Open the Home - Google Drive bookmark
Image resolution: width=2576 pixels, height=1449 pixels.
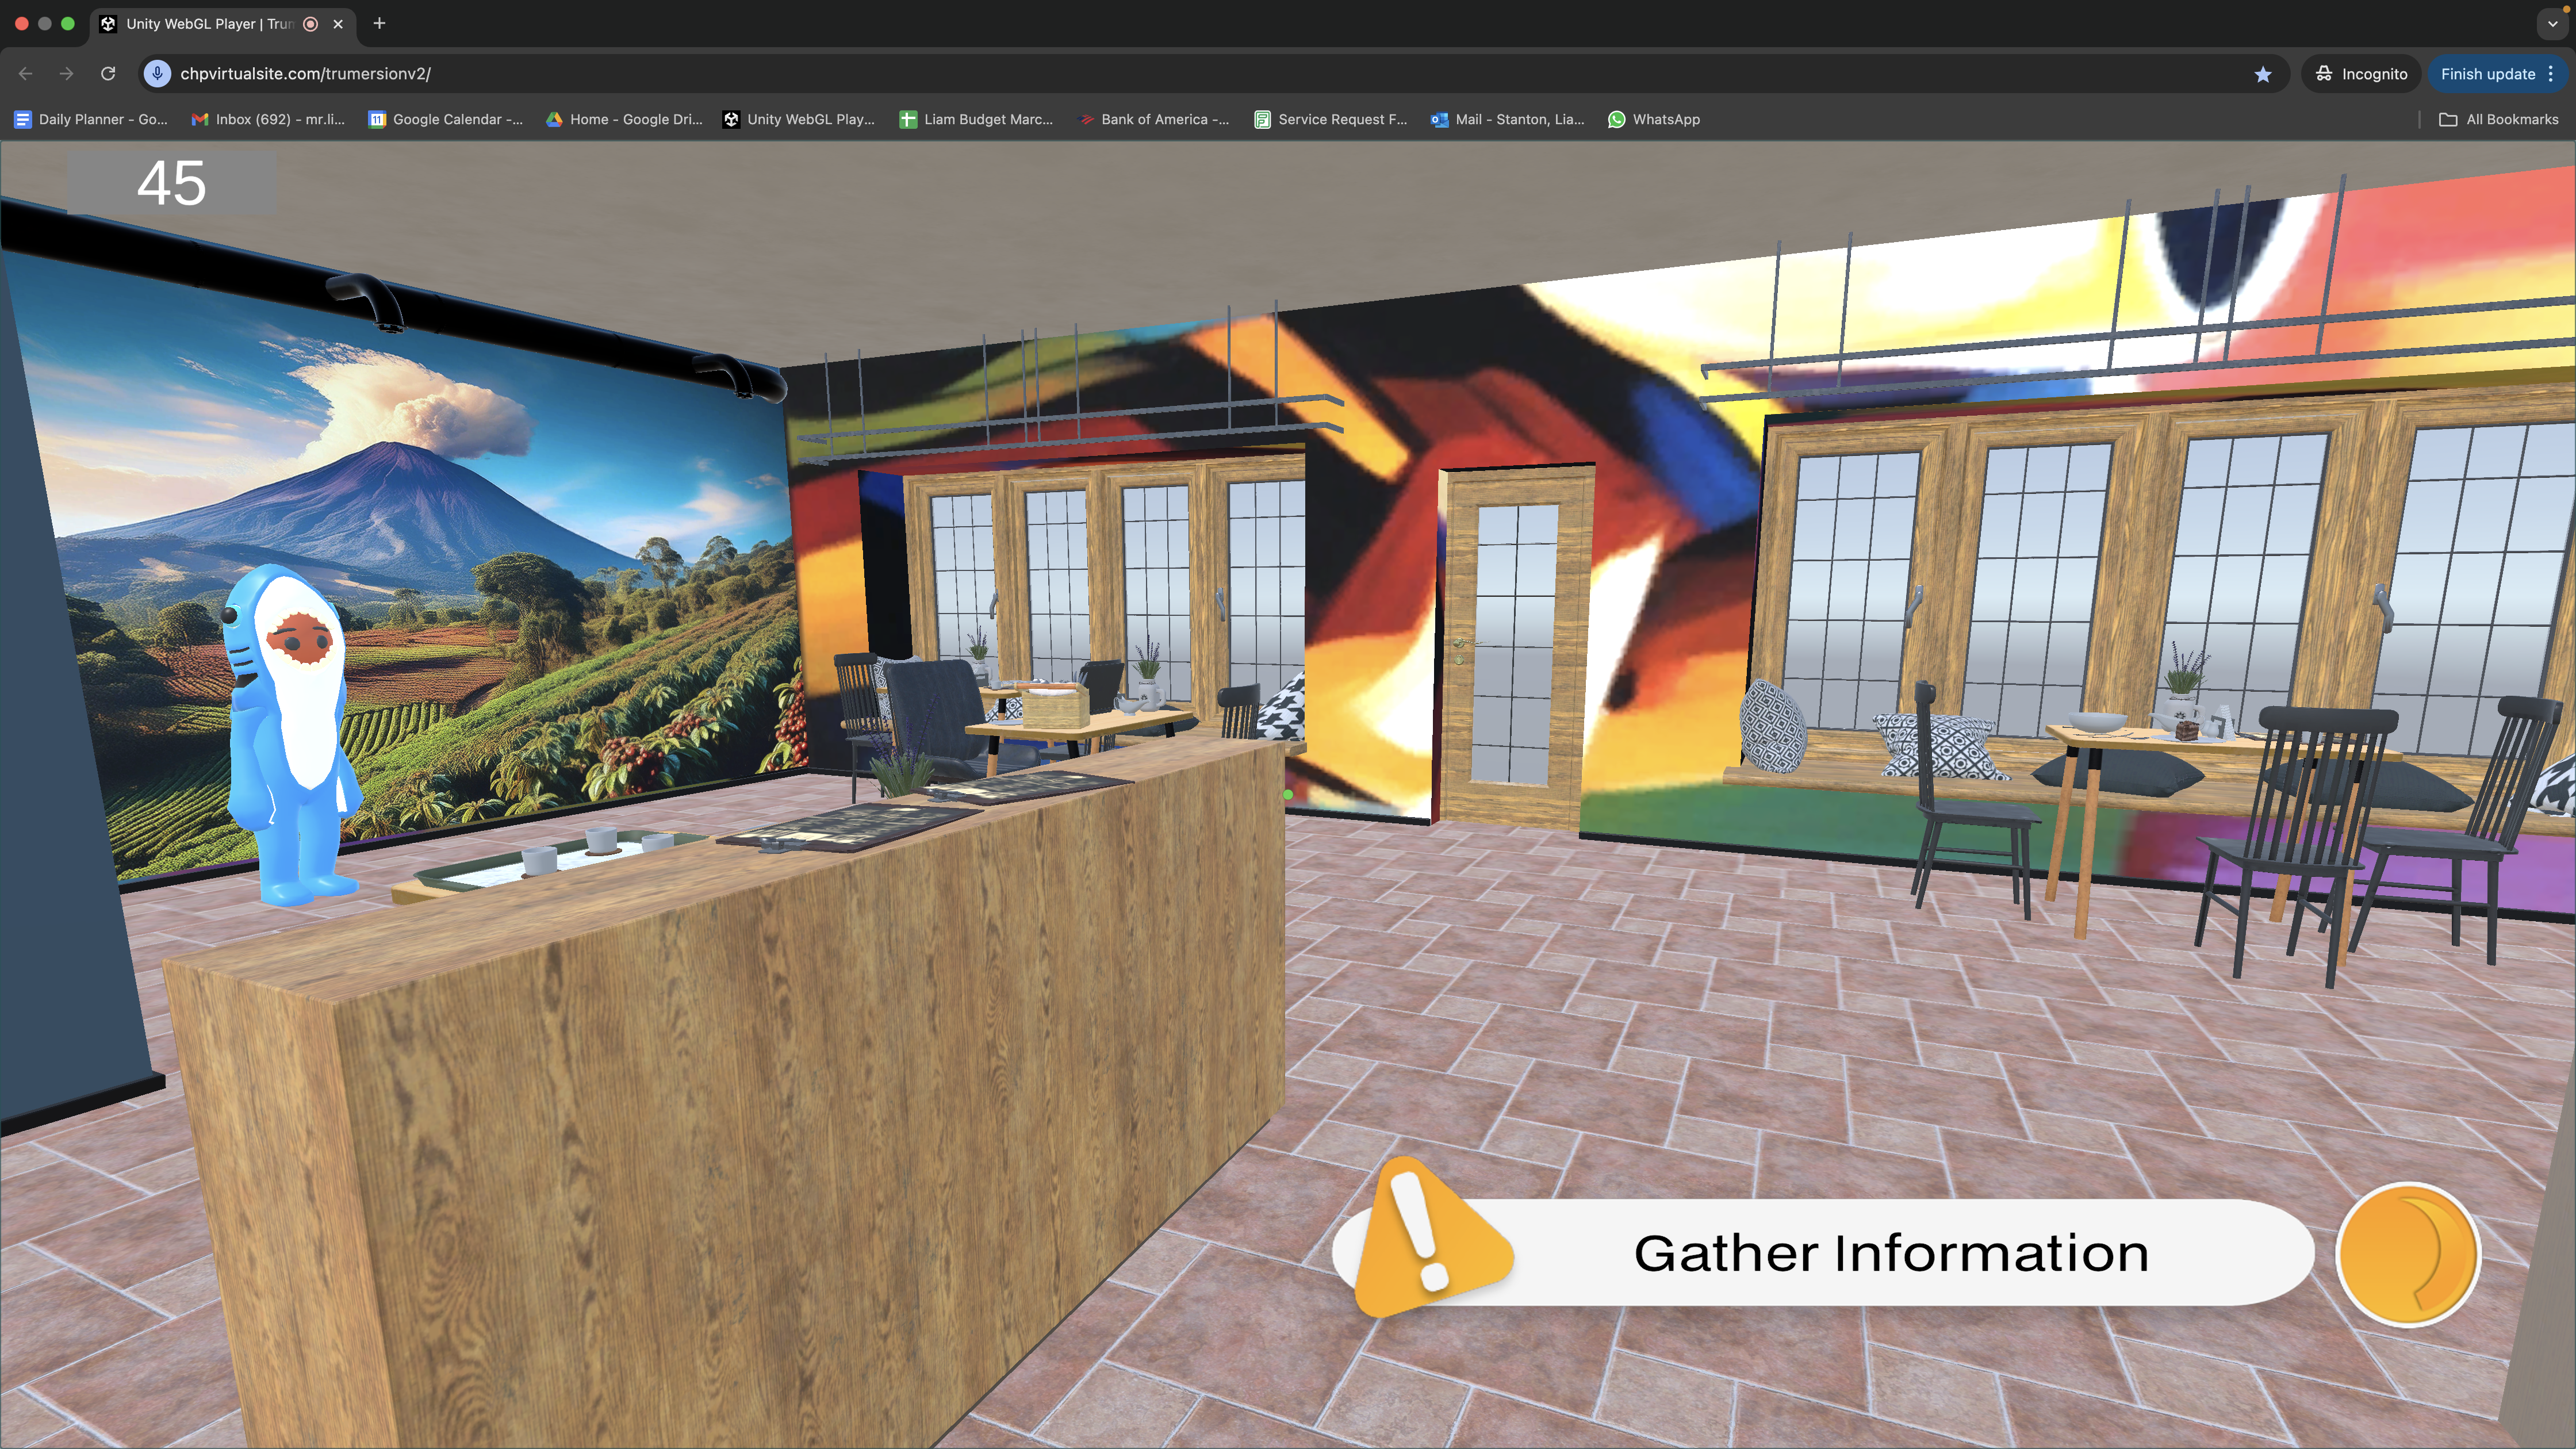click(x=624, y=119)
